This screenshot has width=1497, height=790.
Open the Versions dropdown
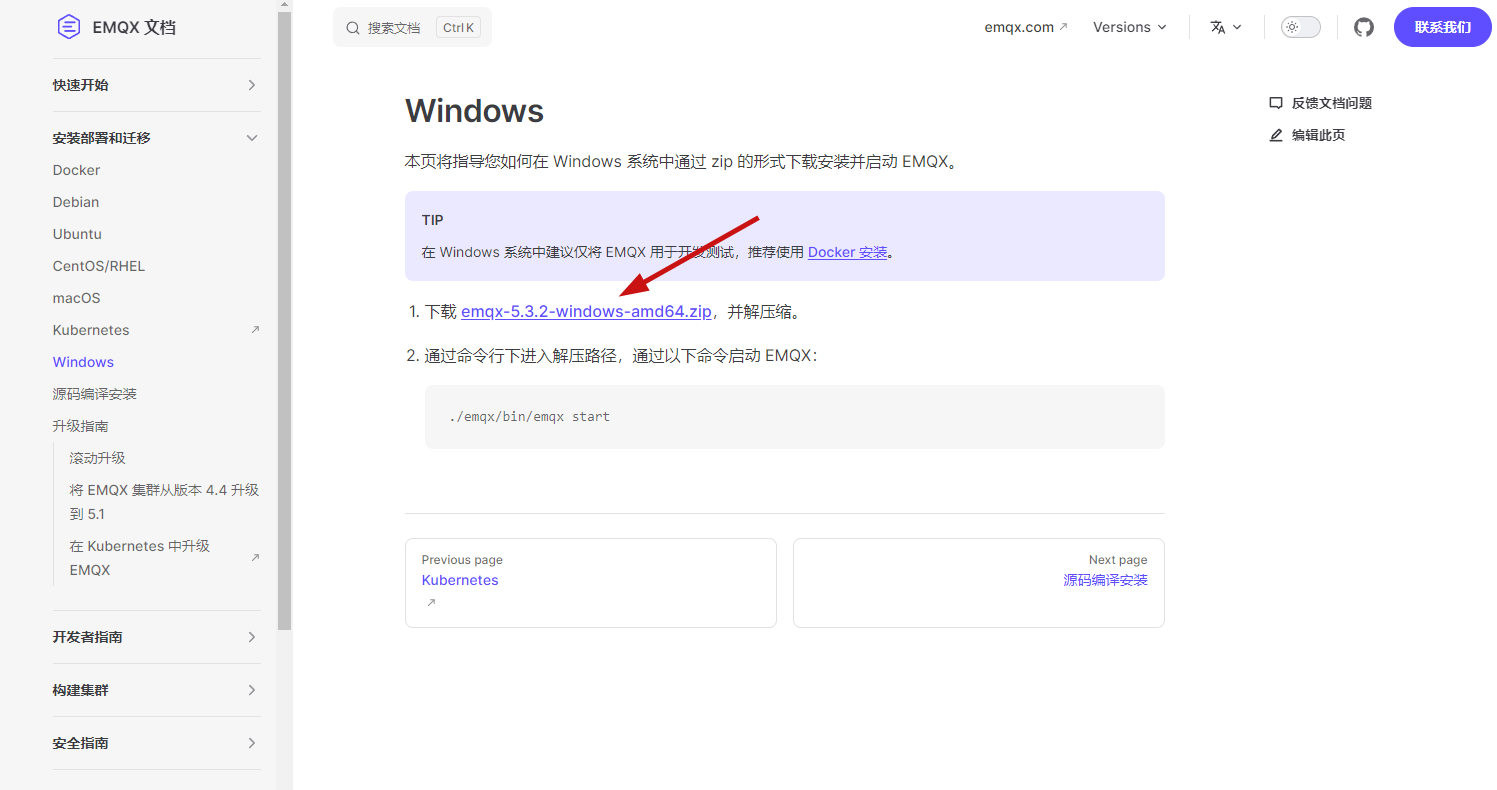tap(1130, 27)
